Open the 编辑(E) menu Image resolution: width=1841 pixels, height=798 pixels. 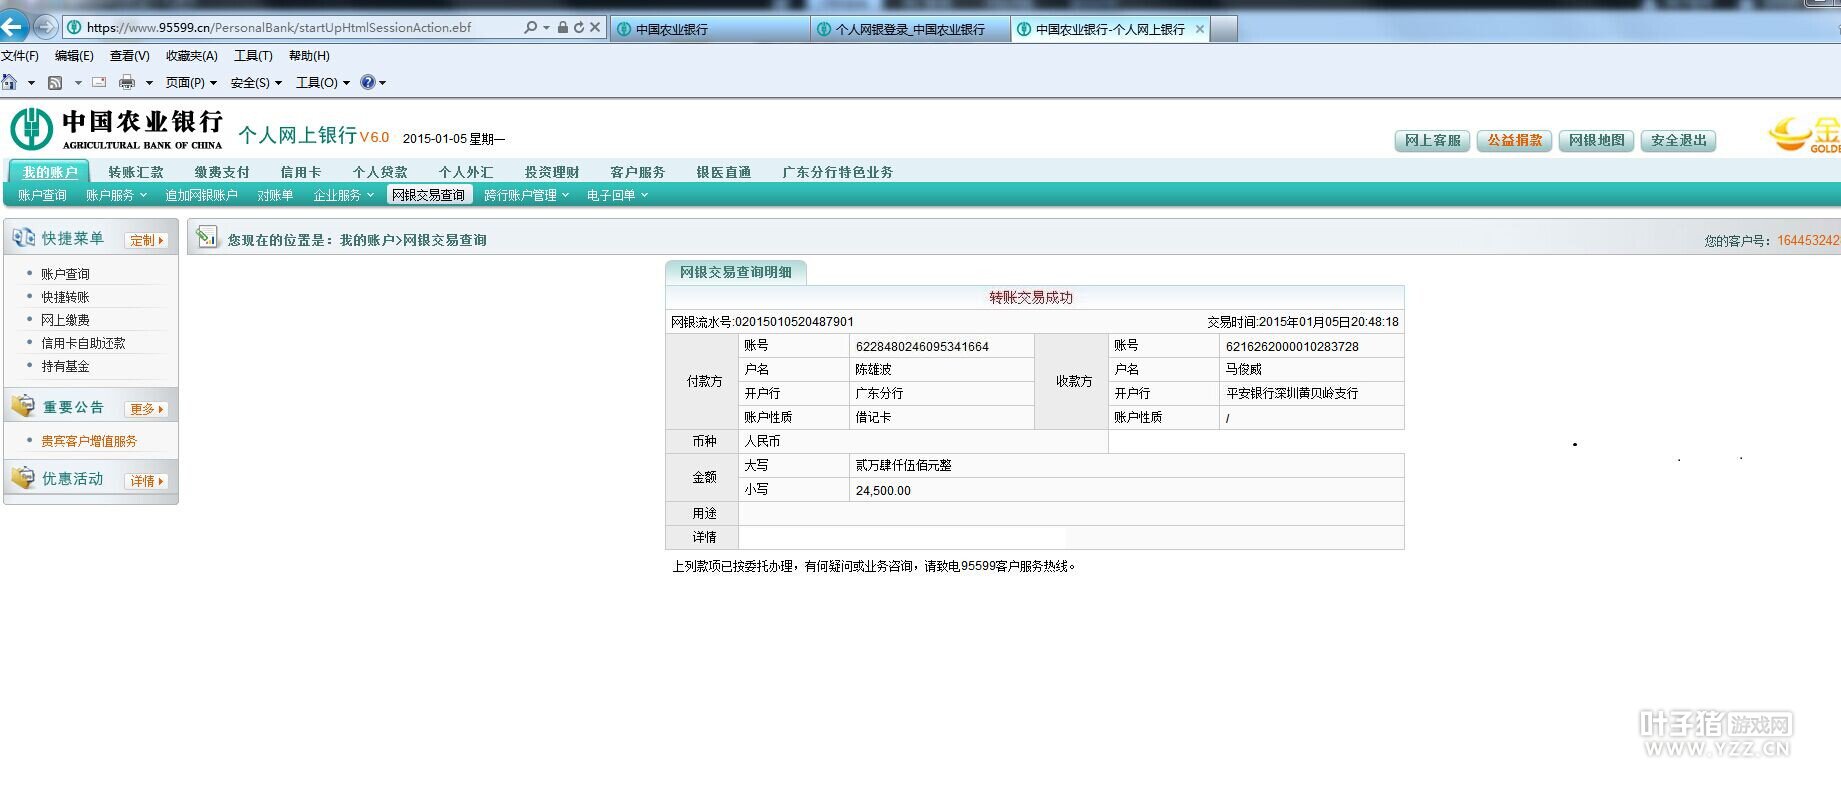coord(74,56)
